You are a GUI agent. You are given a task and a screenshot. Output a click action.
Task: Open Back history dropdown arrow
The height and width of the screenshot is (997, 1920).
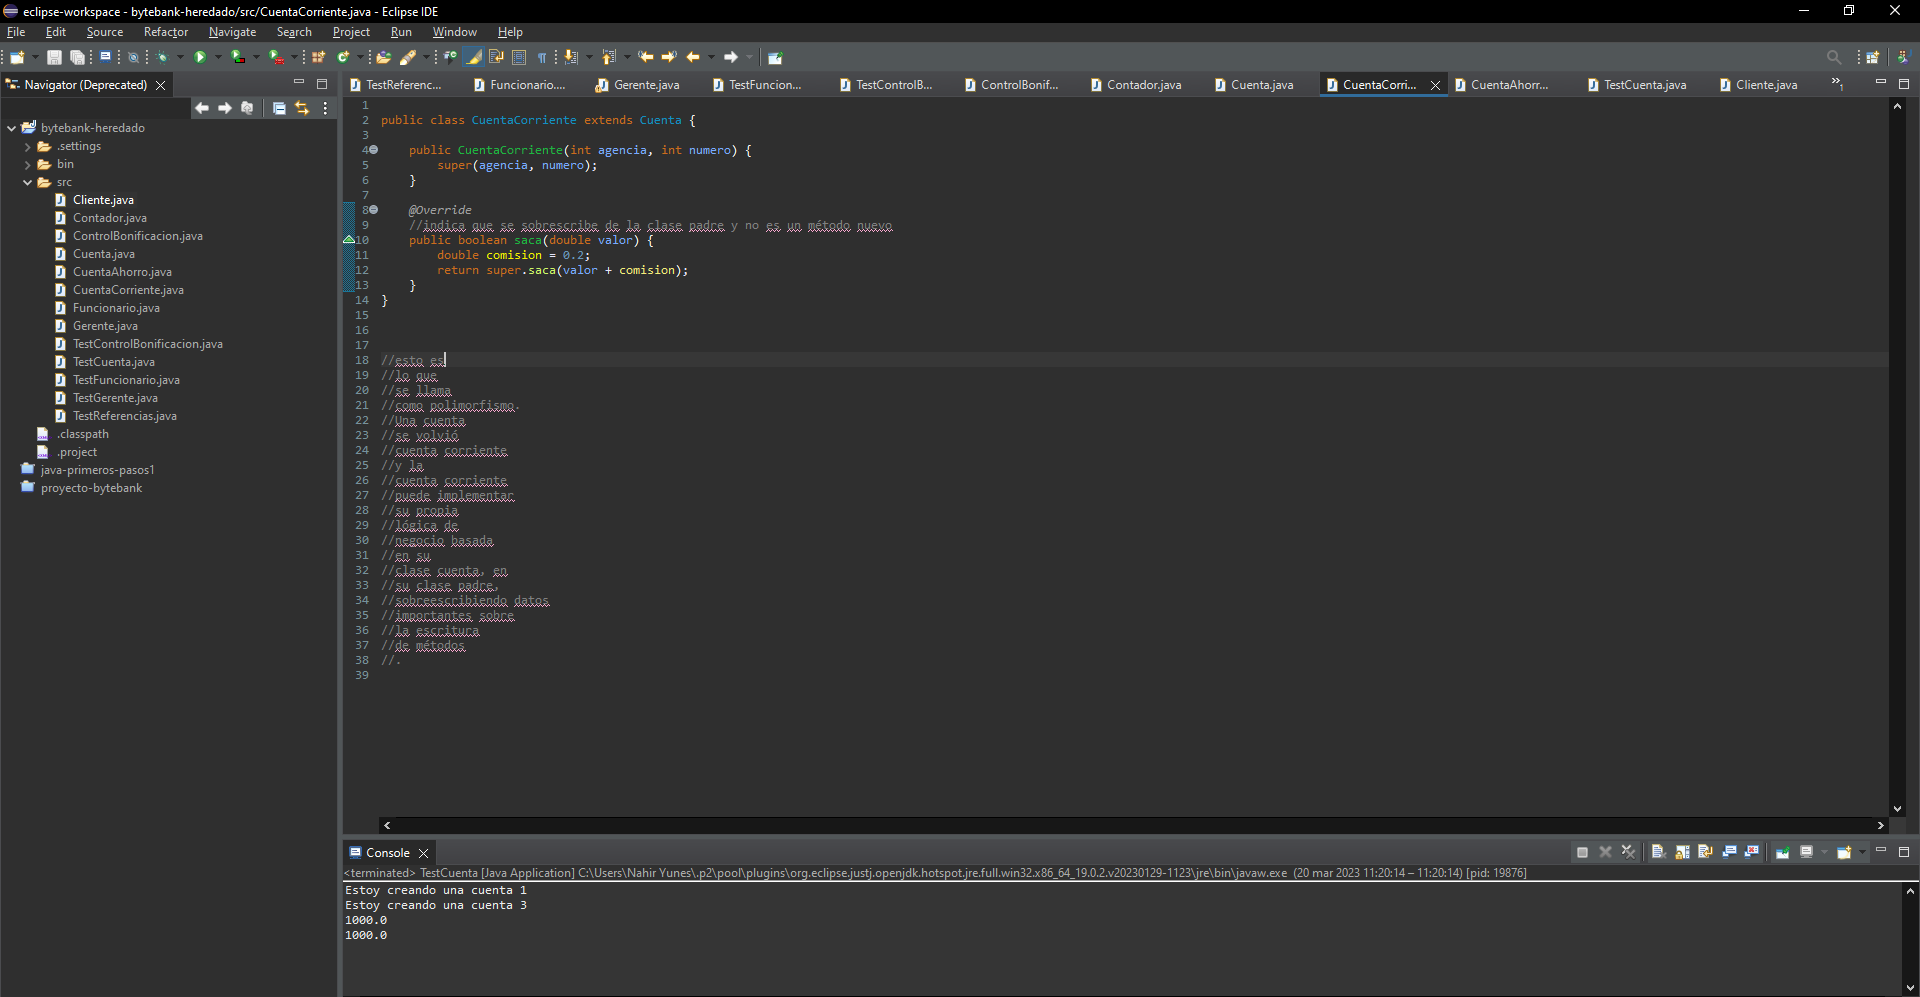[711, 57]
